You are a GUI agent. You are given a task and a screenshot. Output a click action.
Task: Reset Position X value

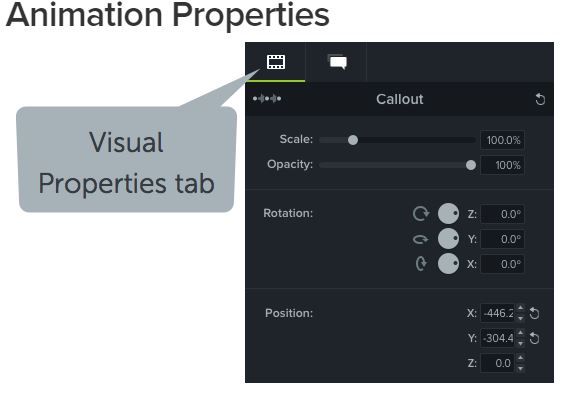tap(535, 313)
